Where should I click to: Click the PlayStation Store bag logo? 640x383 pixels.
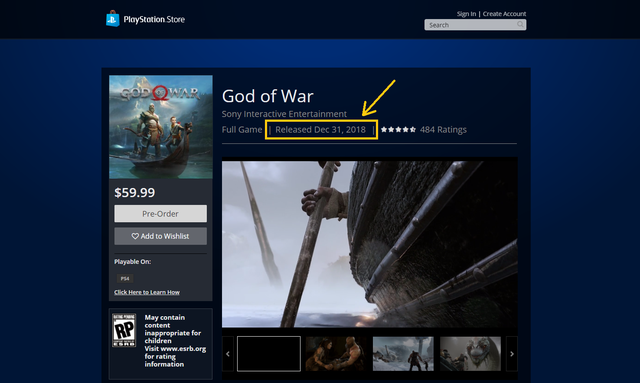113,18
